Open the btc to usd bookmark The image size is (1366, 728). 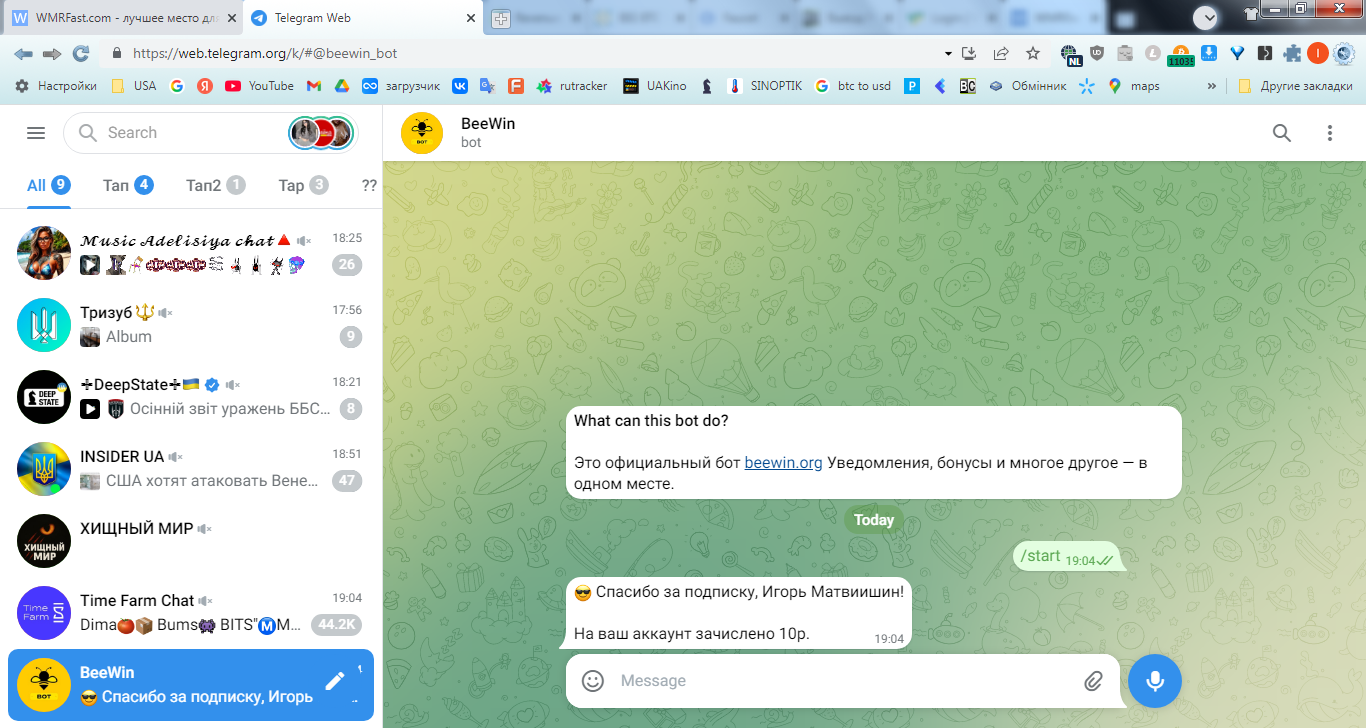[x=853, y=86]
